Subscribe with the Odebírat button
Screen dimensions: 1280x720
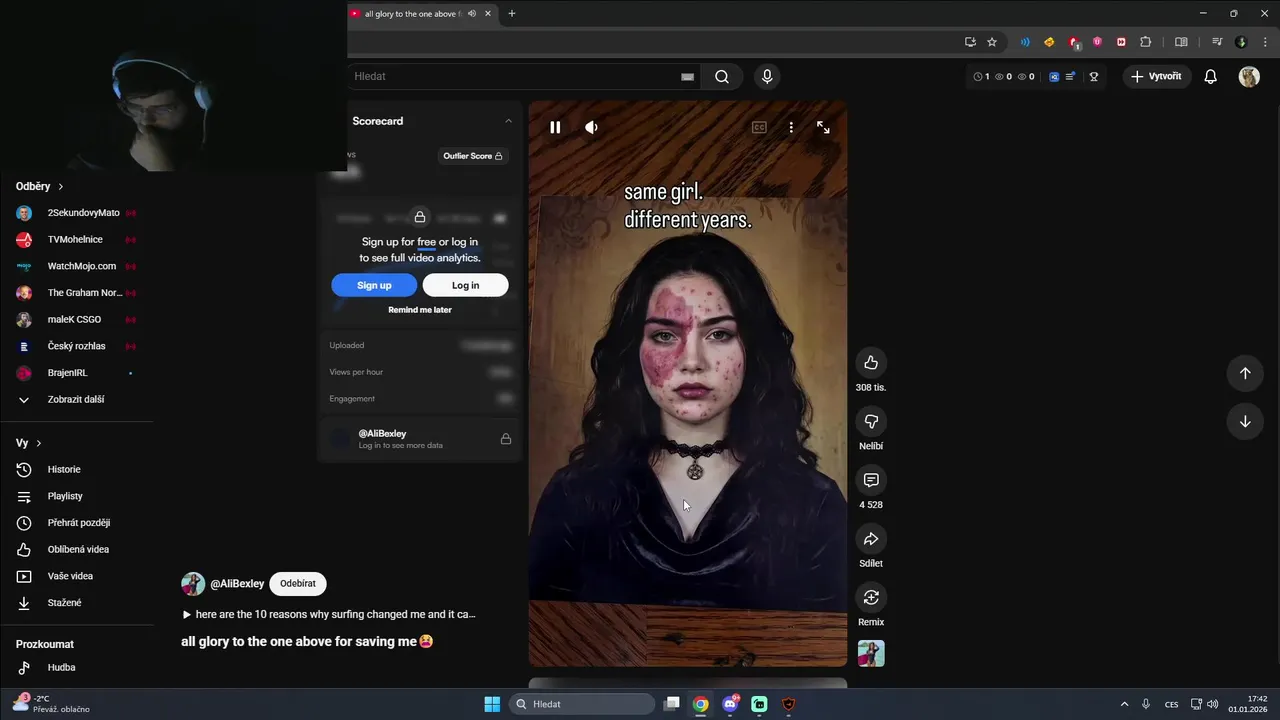point(298,584)
